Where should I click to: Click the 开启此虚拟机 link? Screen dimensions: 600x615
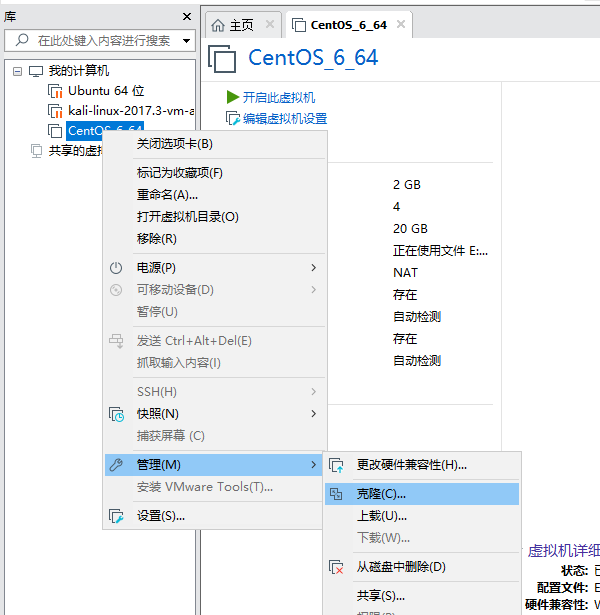pyautogui.click(x=279, y=97)
